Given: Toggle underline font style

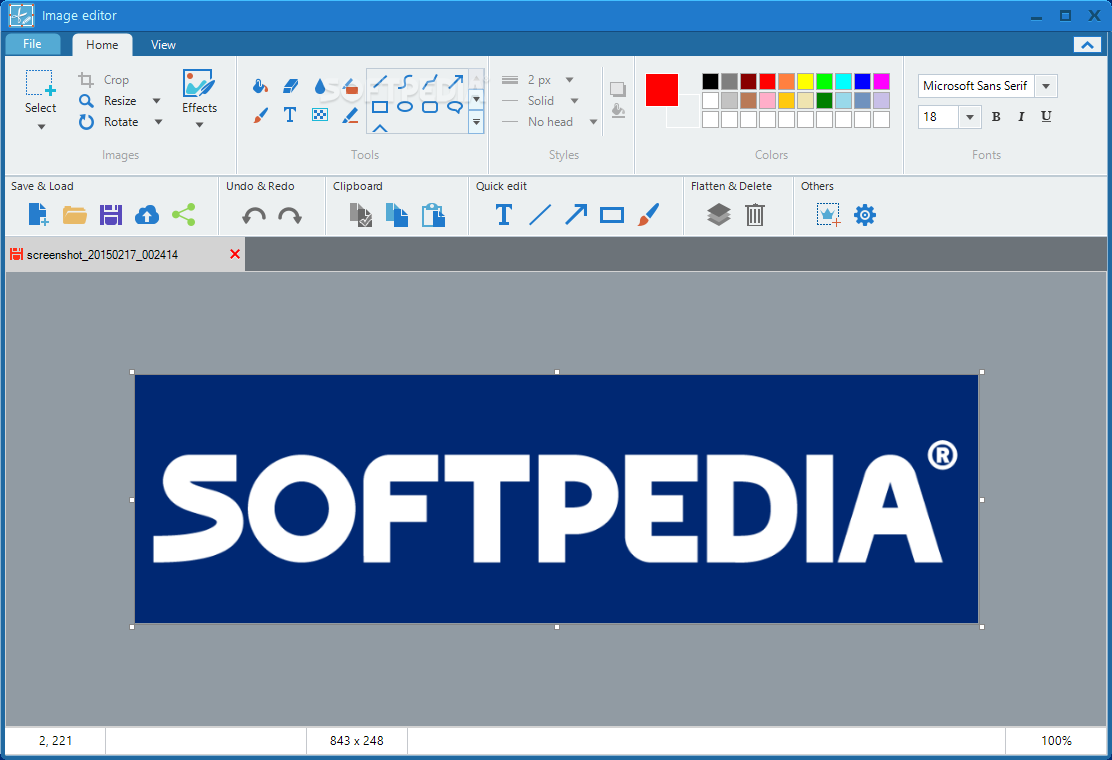Looking at the screenshot, I should coord(1046,117).
